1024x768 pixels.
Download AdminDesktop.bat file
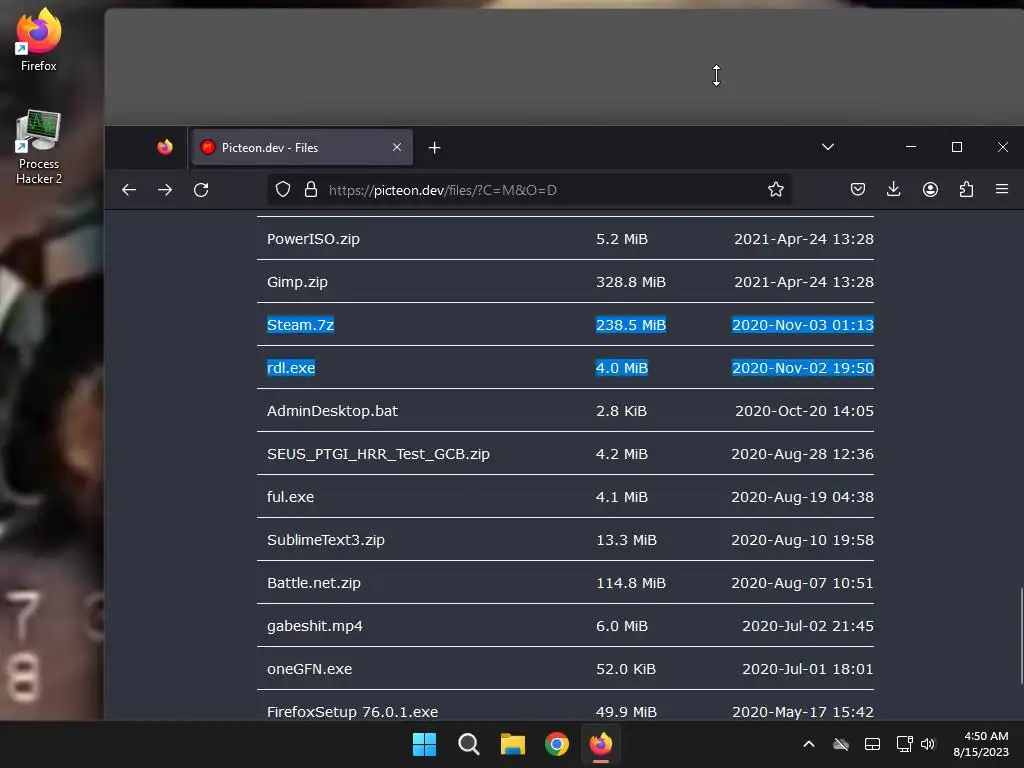point(332,411)
